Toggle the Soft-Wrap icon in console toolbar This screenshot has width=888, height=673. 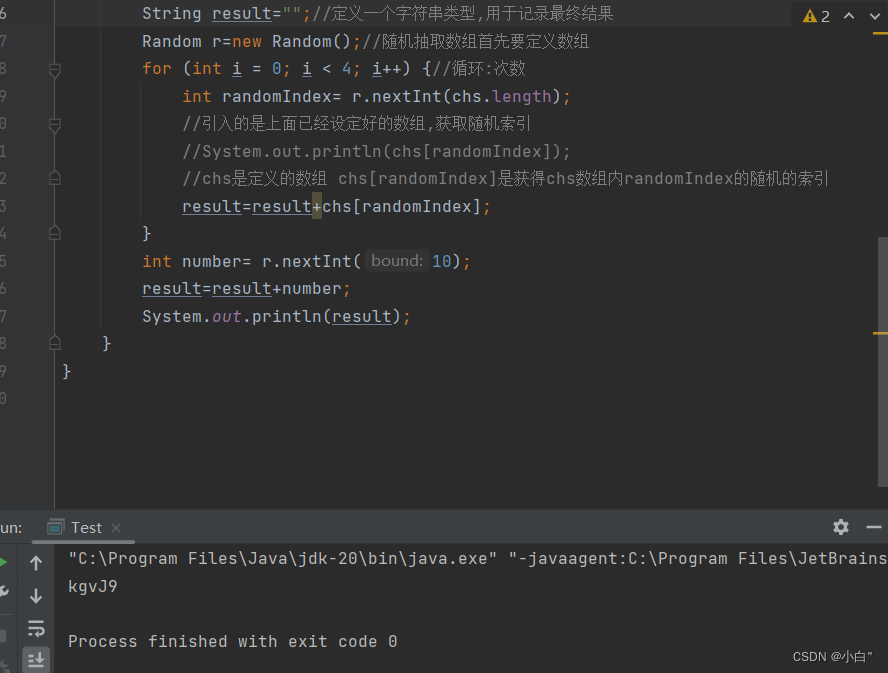36,628
